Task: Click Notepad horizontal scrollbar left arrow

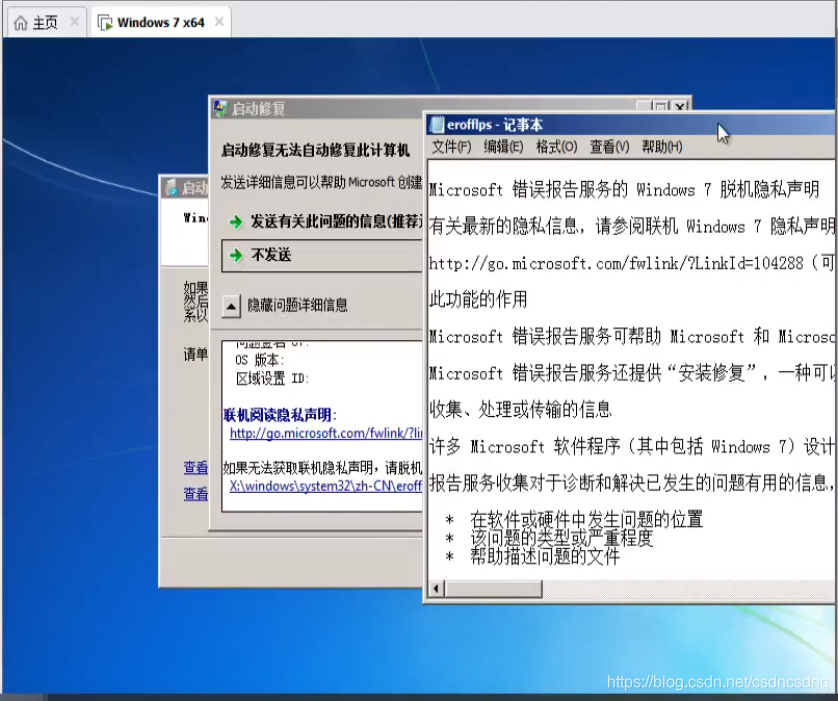Action: tap(436, 589)
